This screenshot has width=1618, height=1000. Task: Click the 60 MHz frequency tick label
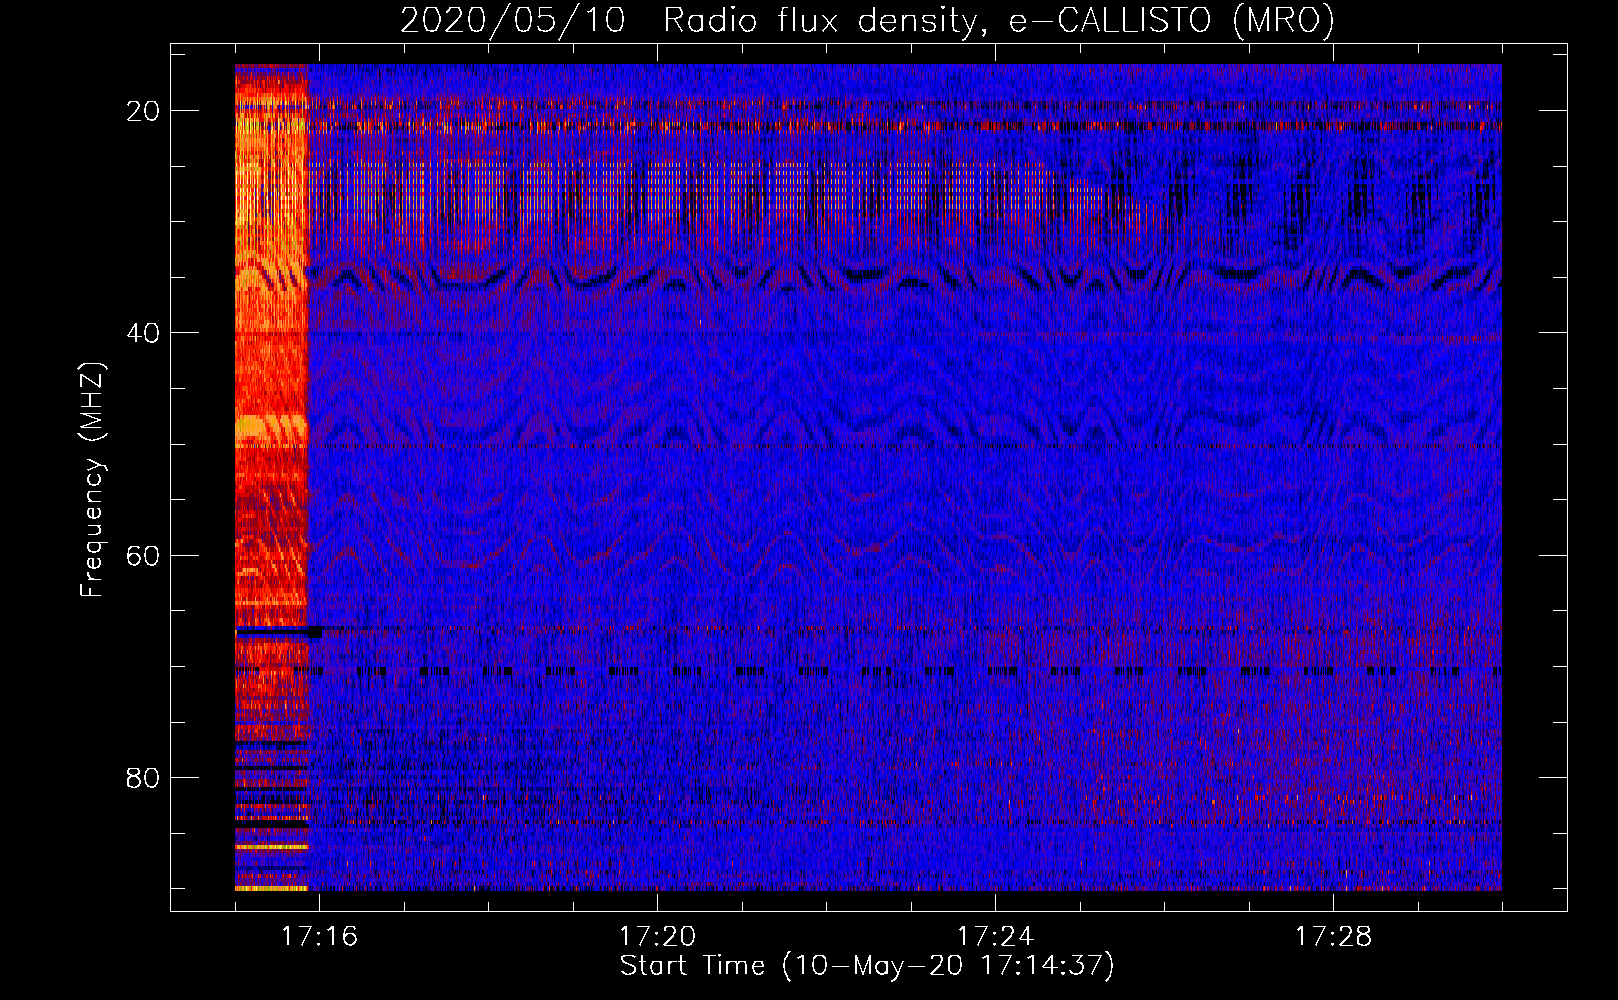point(143,555)
